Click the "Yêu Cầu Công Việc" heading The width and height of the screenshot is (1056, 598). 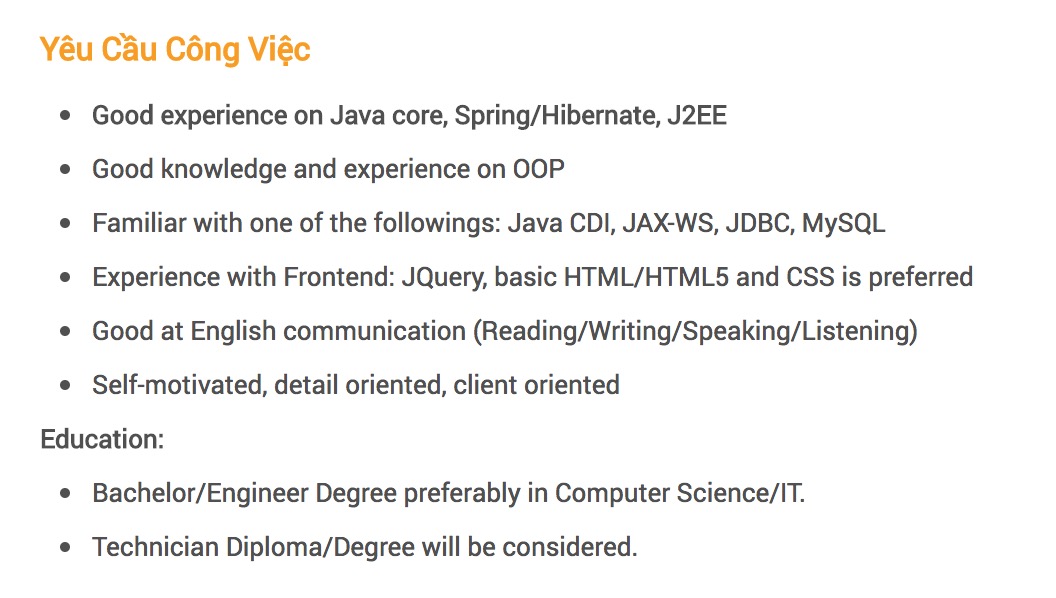175,50
